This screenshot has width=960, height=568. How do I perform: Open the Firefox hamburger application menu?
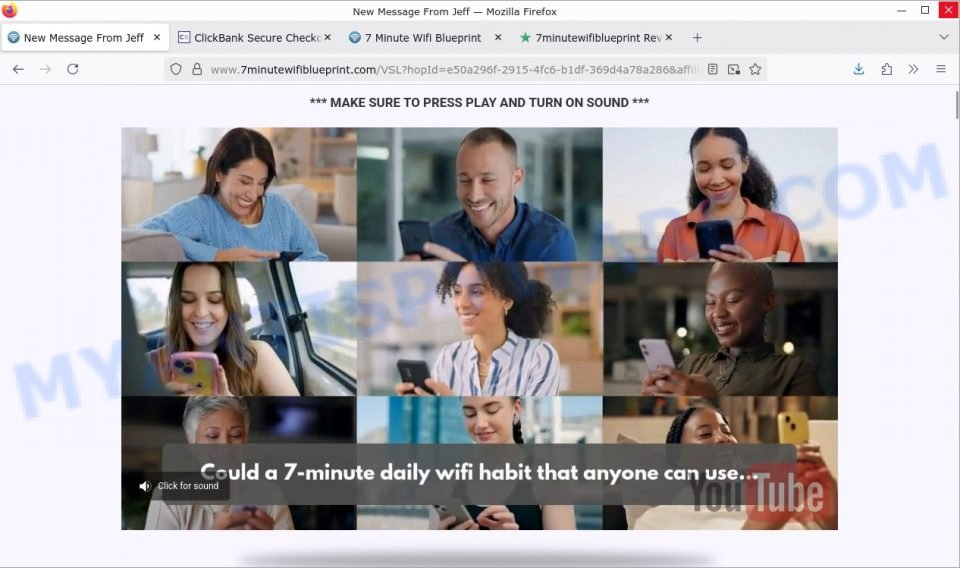pyautogui.click(x=941, y=69)
